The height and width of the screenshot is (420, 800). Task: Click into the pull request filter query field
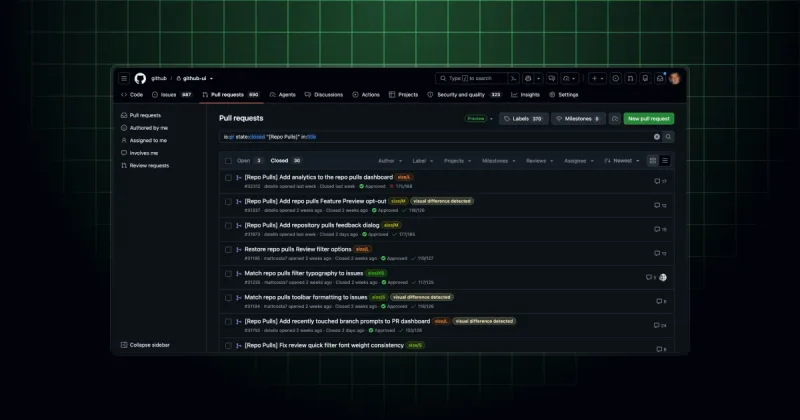[436, 137]
